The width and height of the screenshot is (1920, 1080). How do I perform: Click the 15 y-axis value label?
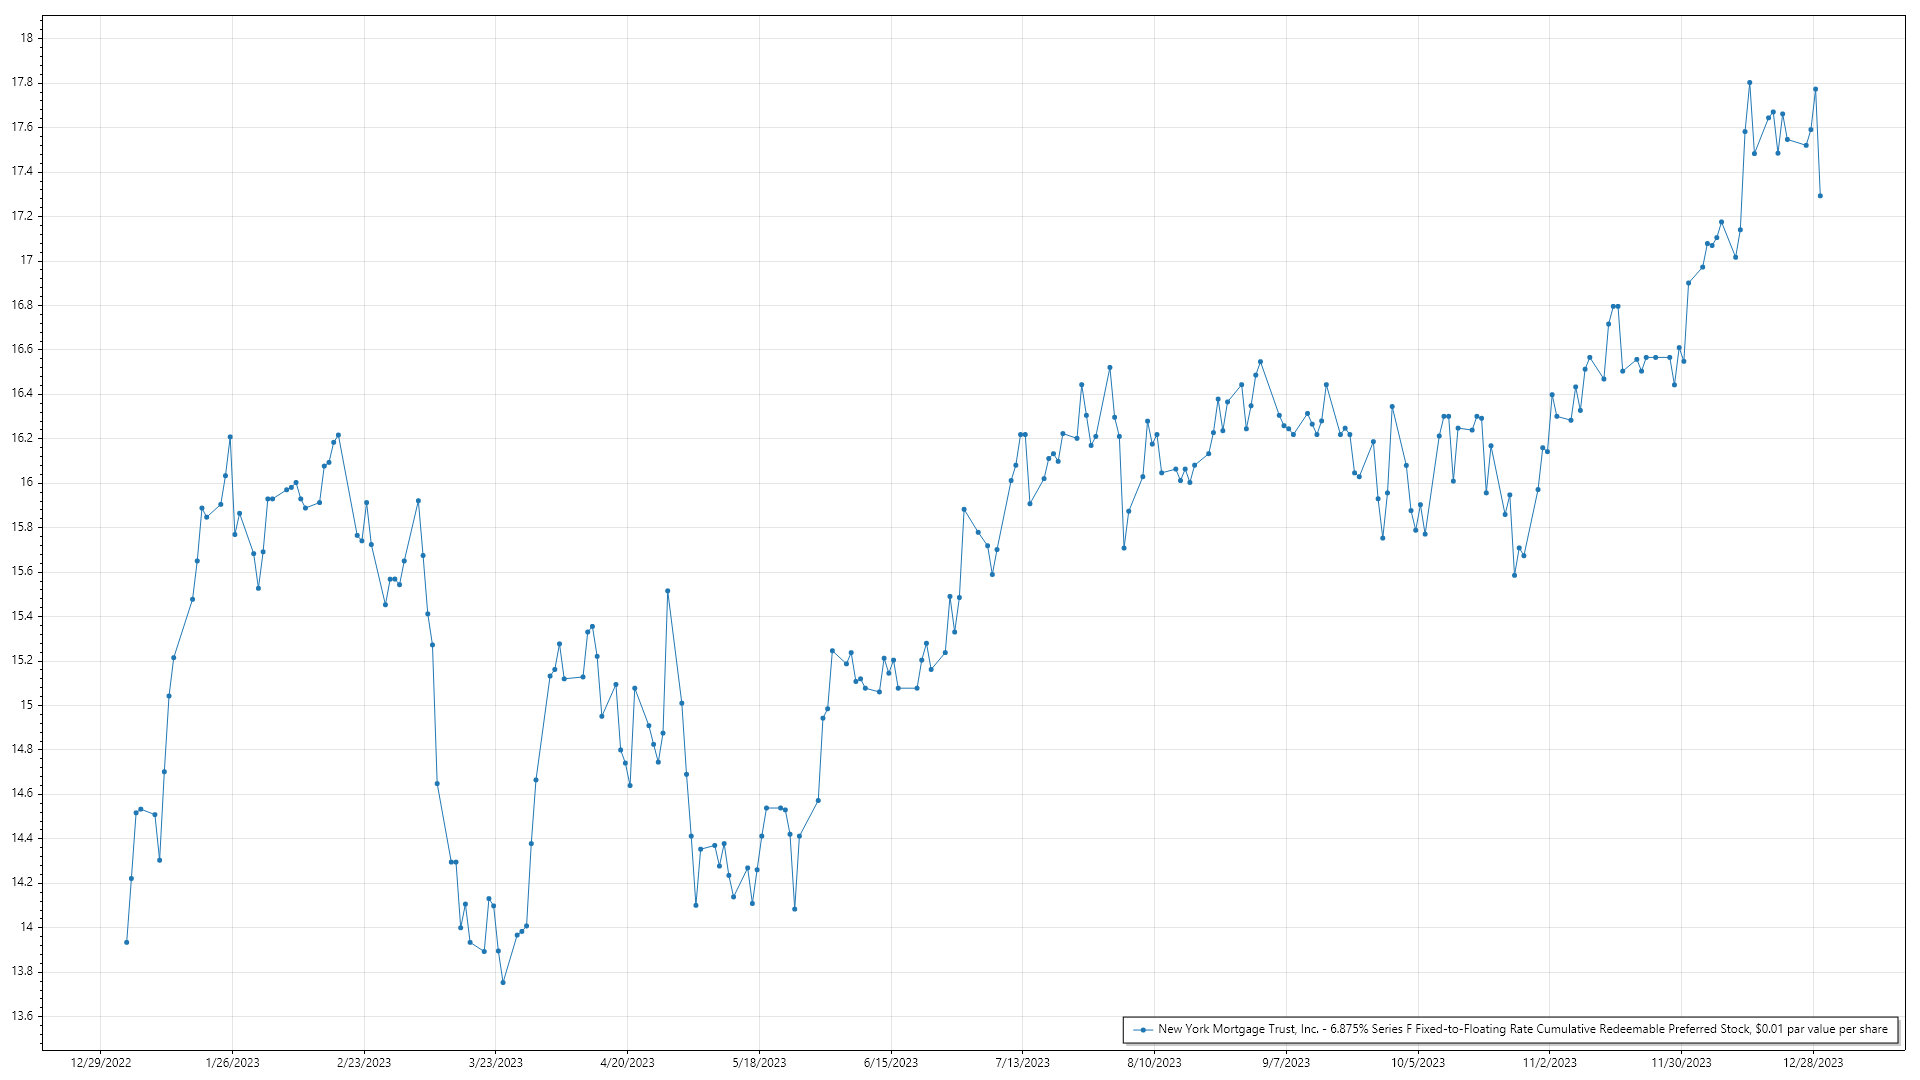tap(27, 705)
